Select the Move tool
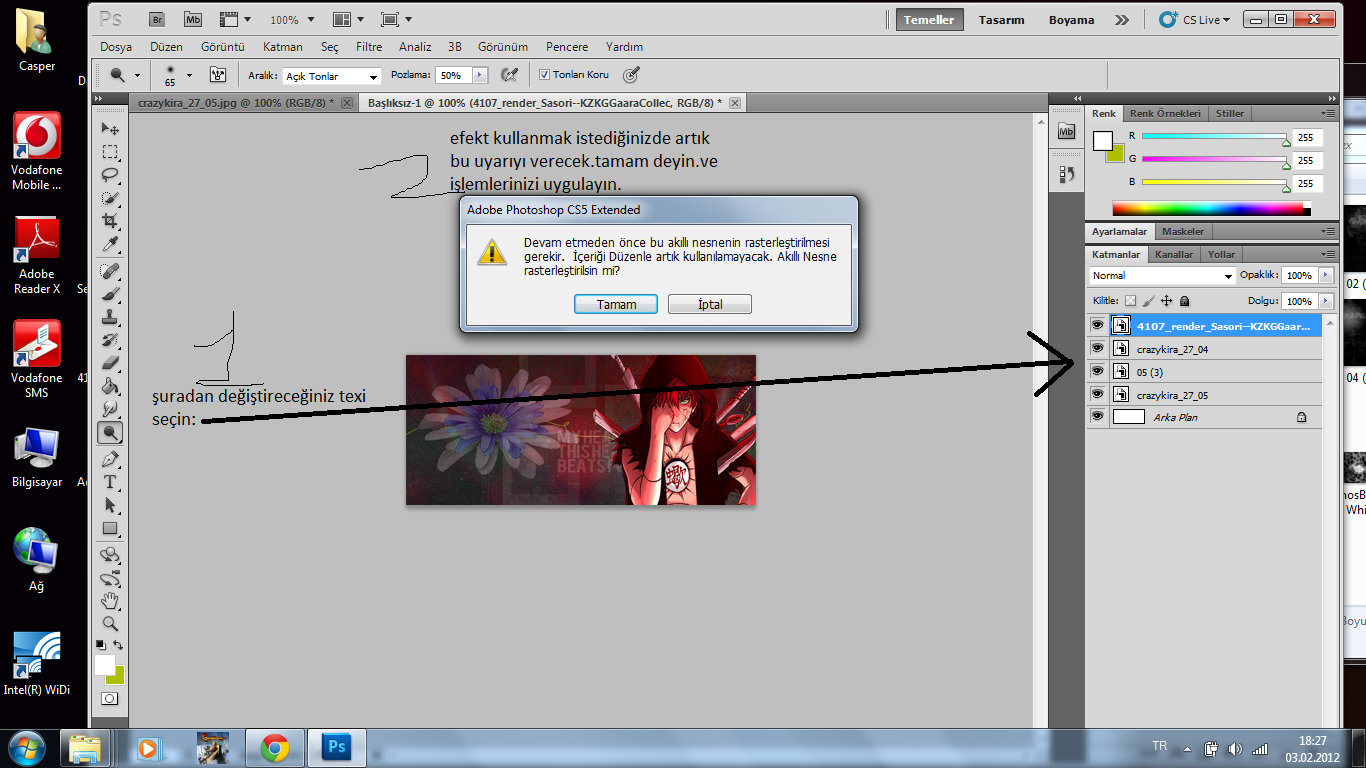 click(110, 129)
